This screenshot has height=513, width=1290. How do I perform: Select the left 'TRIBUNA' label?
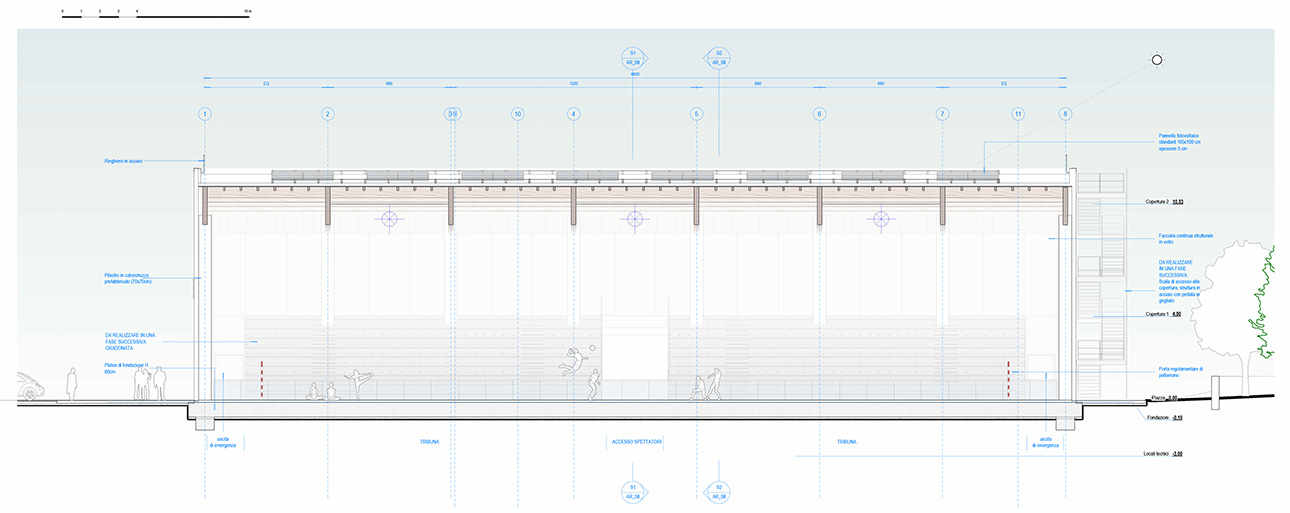click(x=430, y=441)
